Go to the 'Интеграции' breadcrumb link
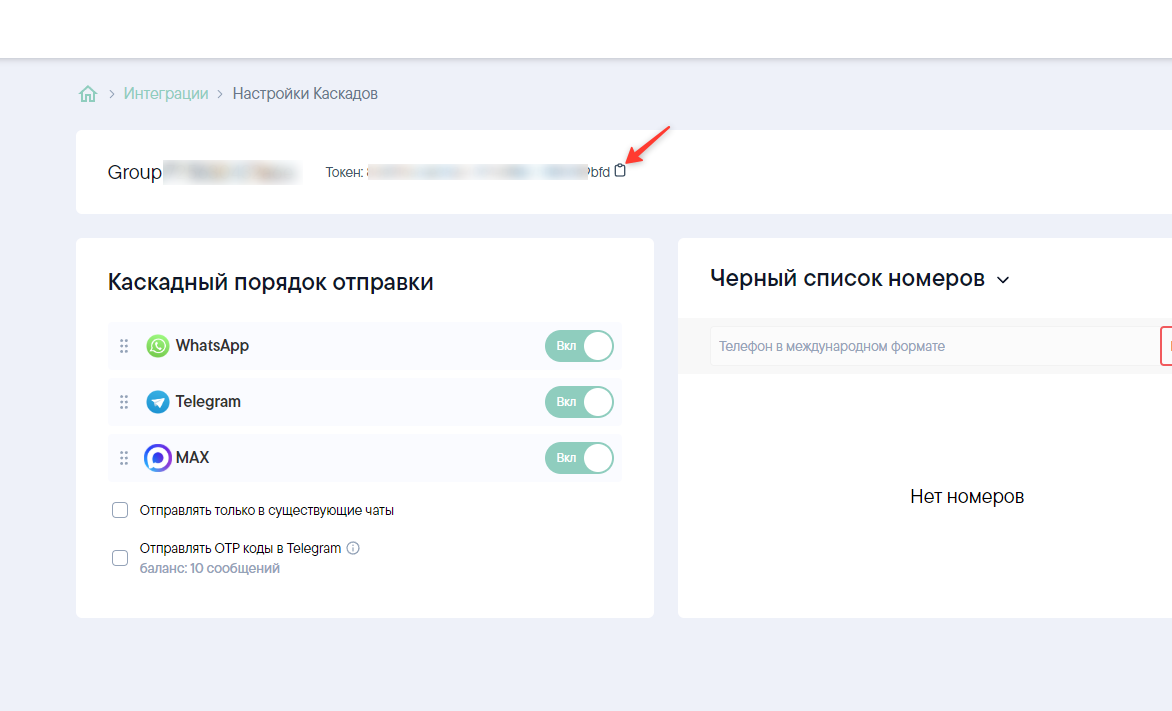The image size is (1172, 711). [x=166, y=94]
